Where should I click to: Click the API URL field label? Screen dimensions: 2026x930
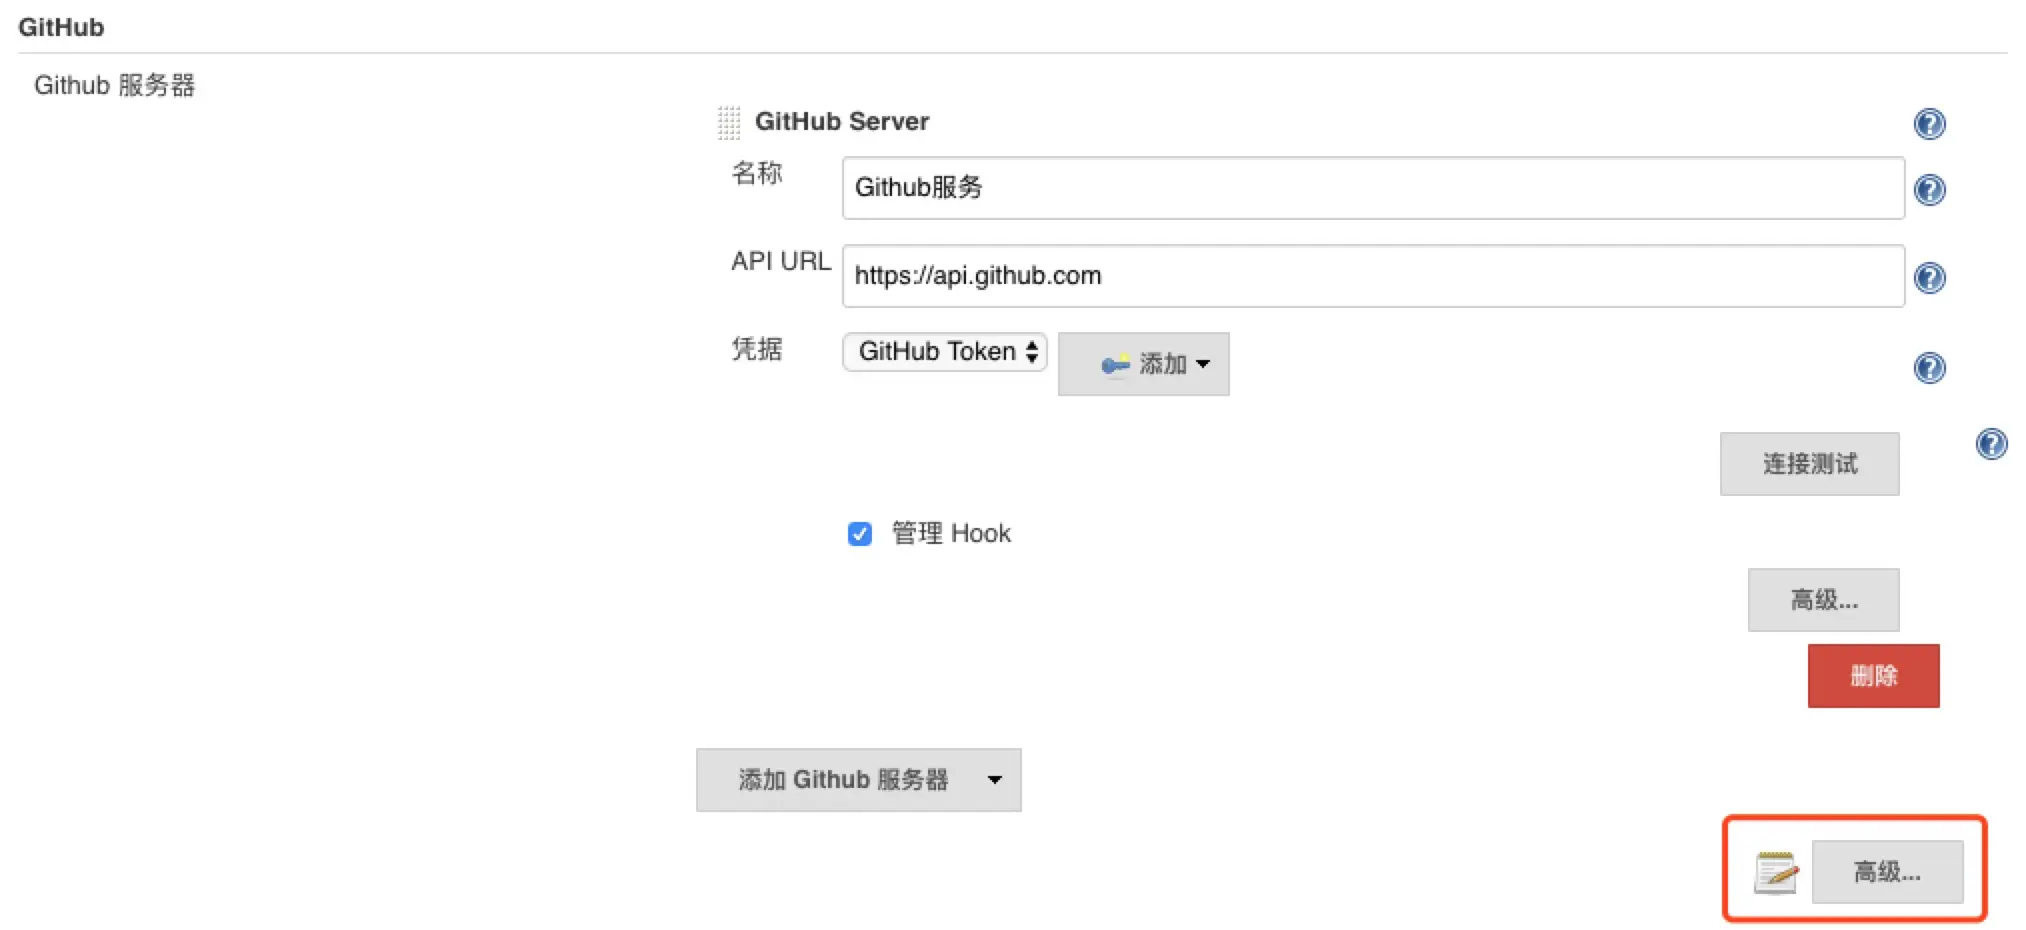click(x=781, y=261)
